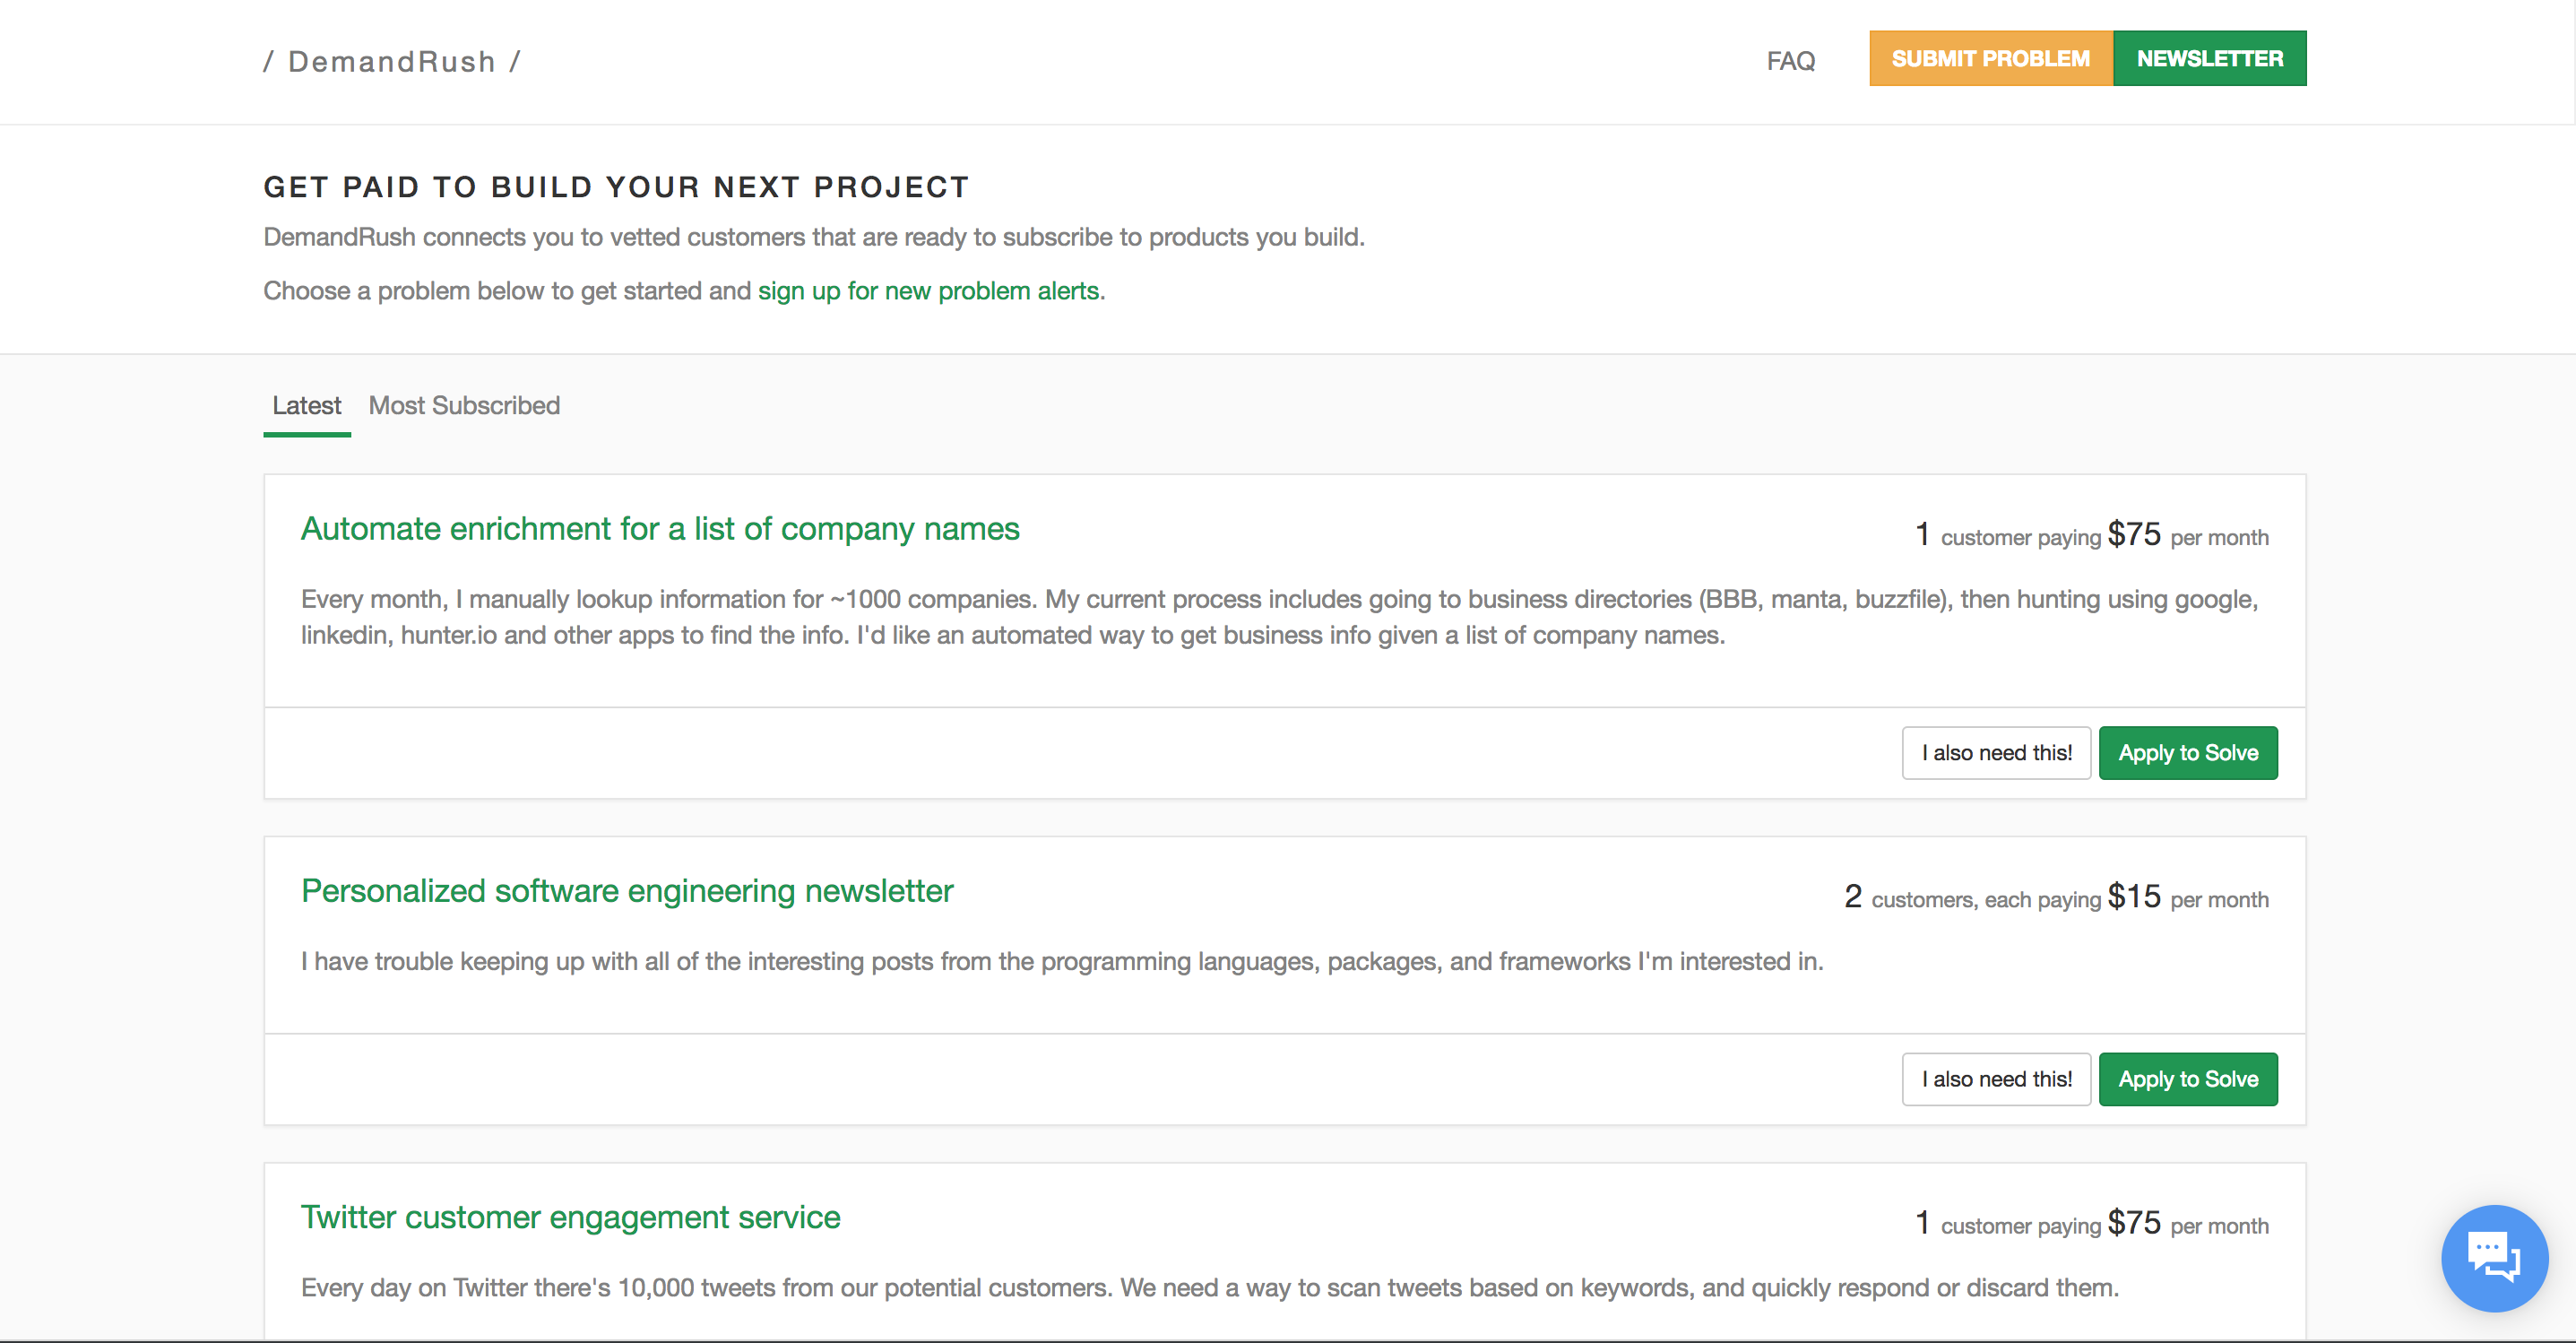
Task: Switch to the Most Subscribed tab
Action: click(x=464, y=406)
